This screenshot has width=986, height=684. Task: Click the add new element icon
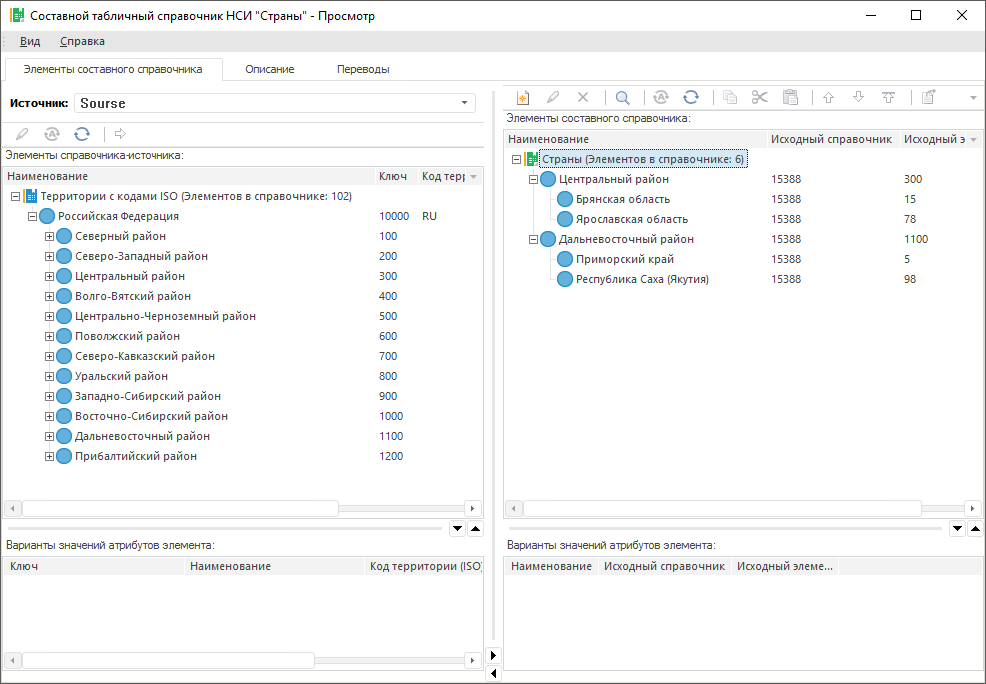[x=522, y=98]
